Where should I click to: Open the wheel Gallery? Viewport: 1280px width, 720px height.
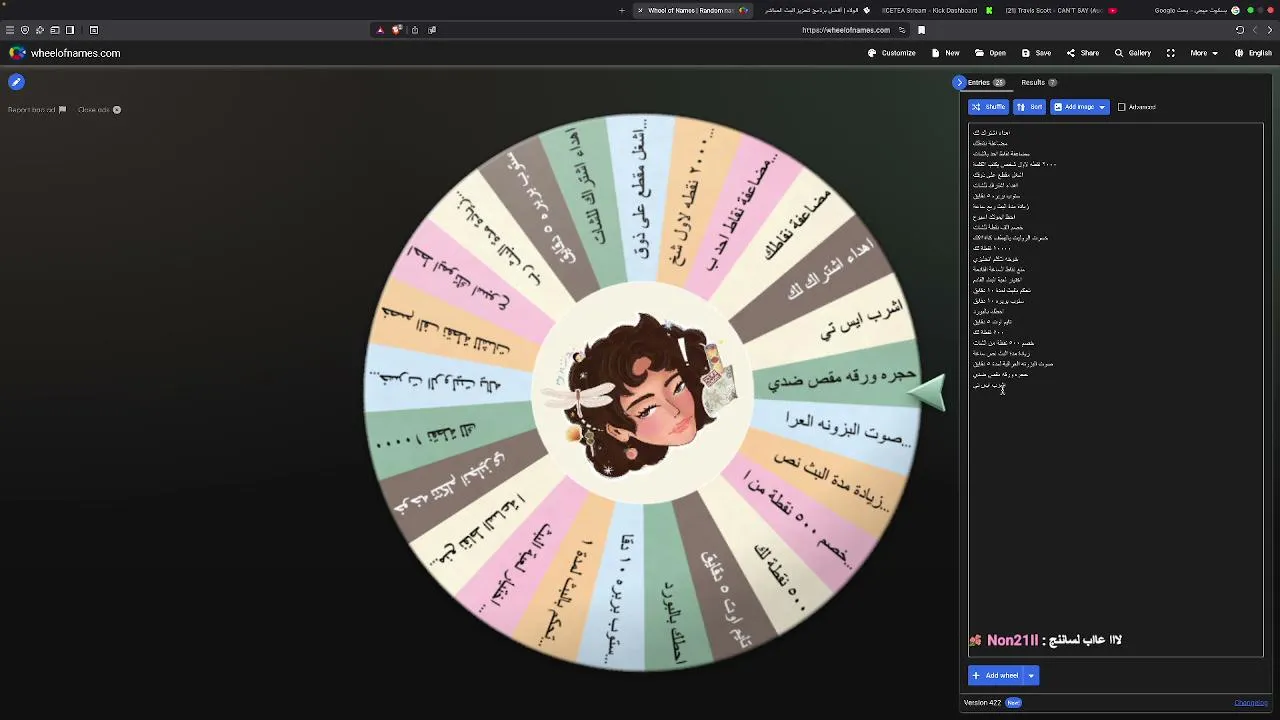(x=1132, y=53)
